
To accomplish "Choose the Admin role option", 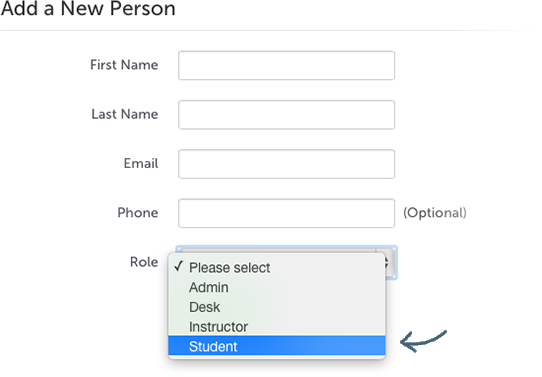I will tap(277, 287).
